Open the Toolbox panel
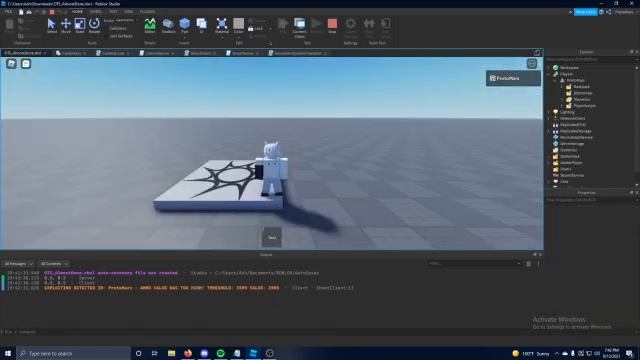Image resolution: width=640 pixels, height=360 pixels. 168,26
